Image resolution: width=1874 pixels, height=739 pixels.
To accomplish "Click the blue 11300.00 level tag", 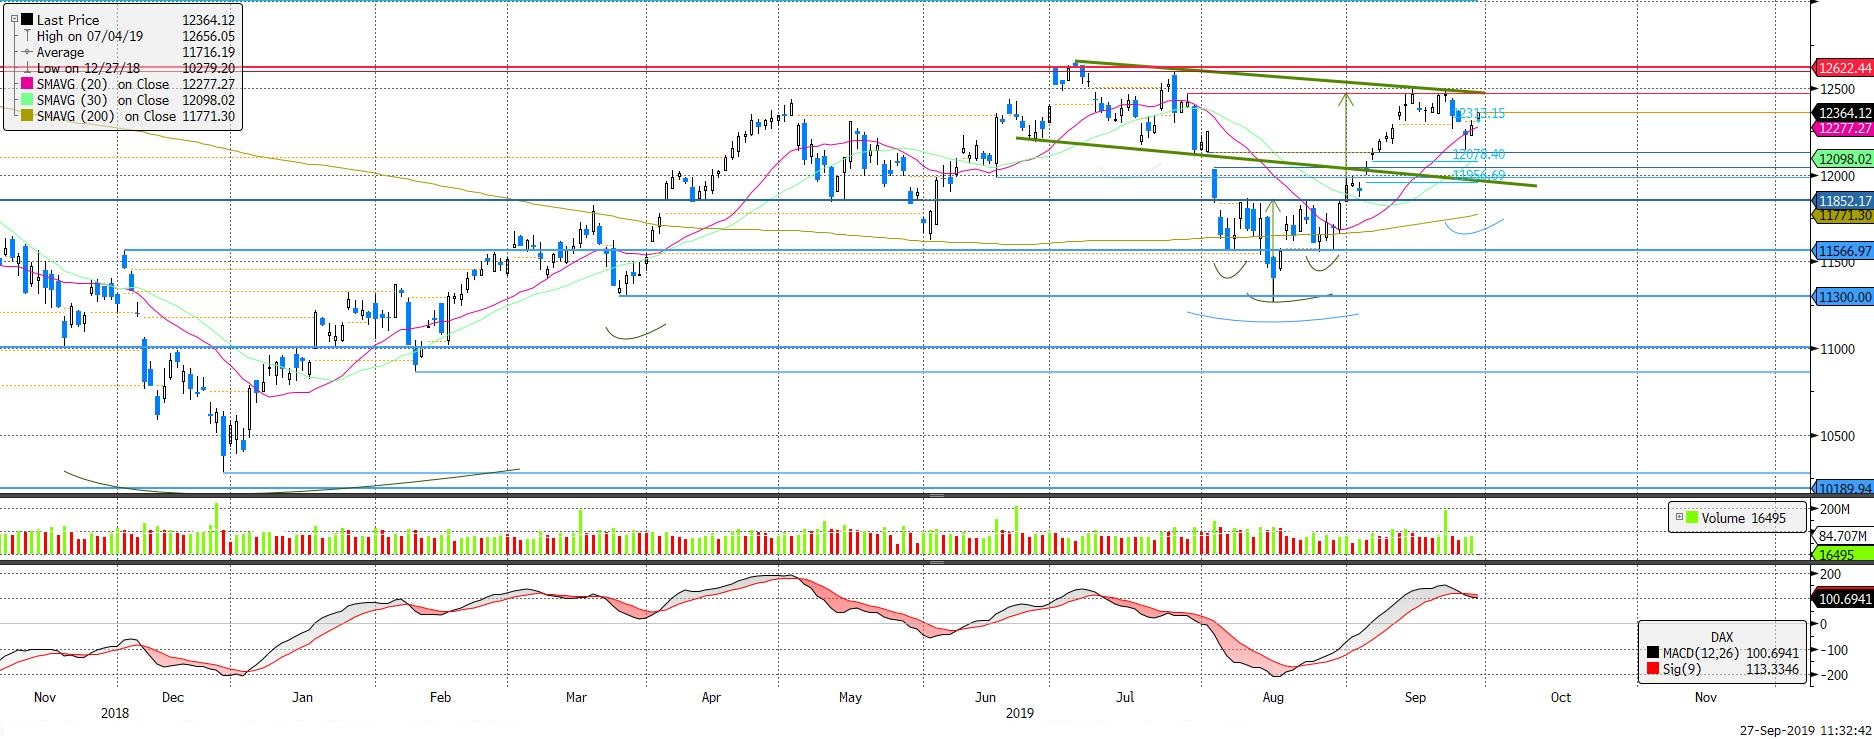I will [1843, 297].
